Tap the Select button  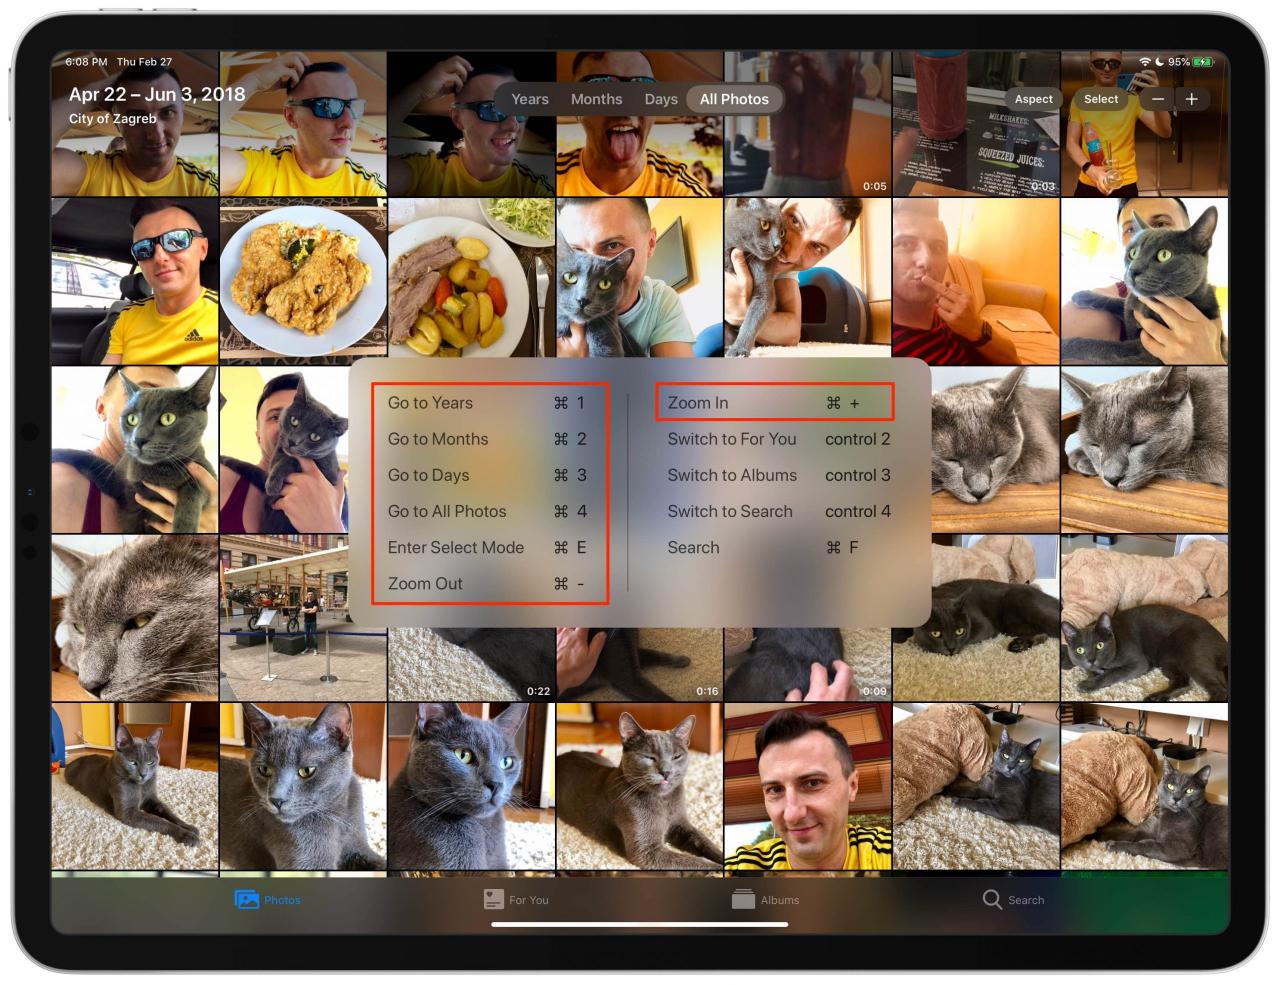tap(1101, 99)
